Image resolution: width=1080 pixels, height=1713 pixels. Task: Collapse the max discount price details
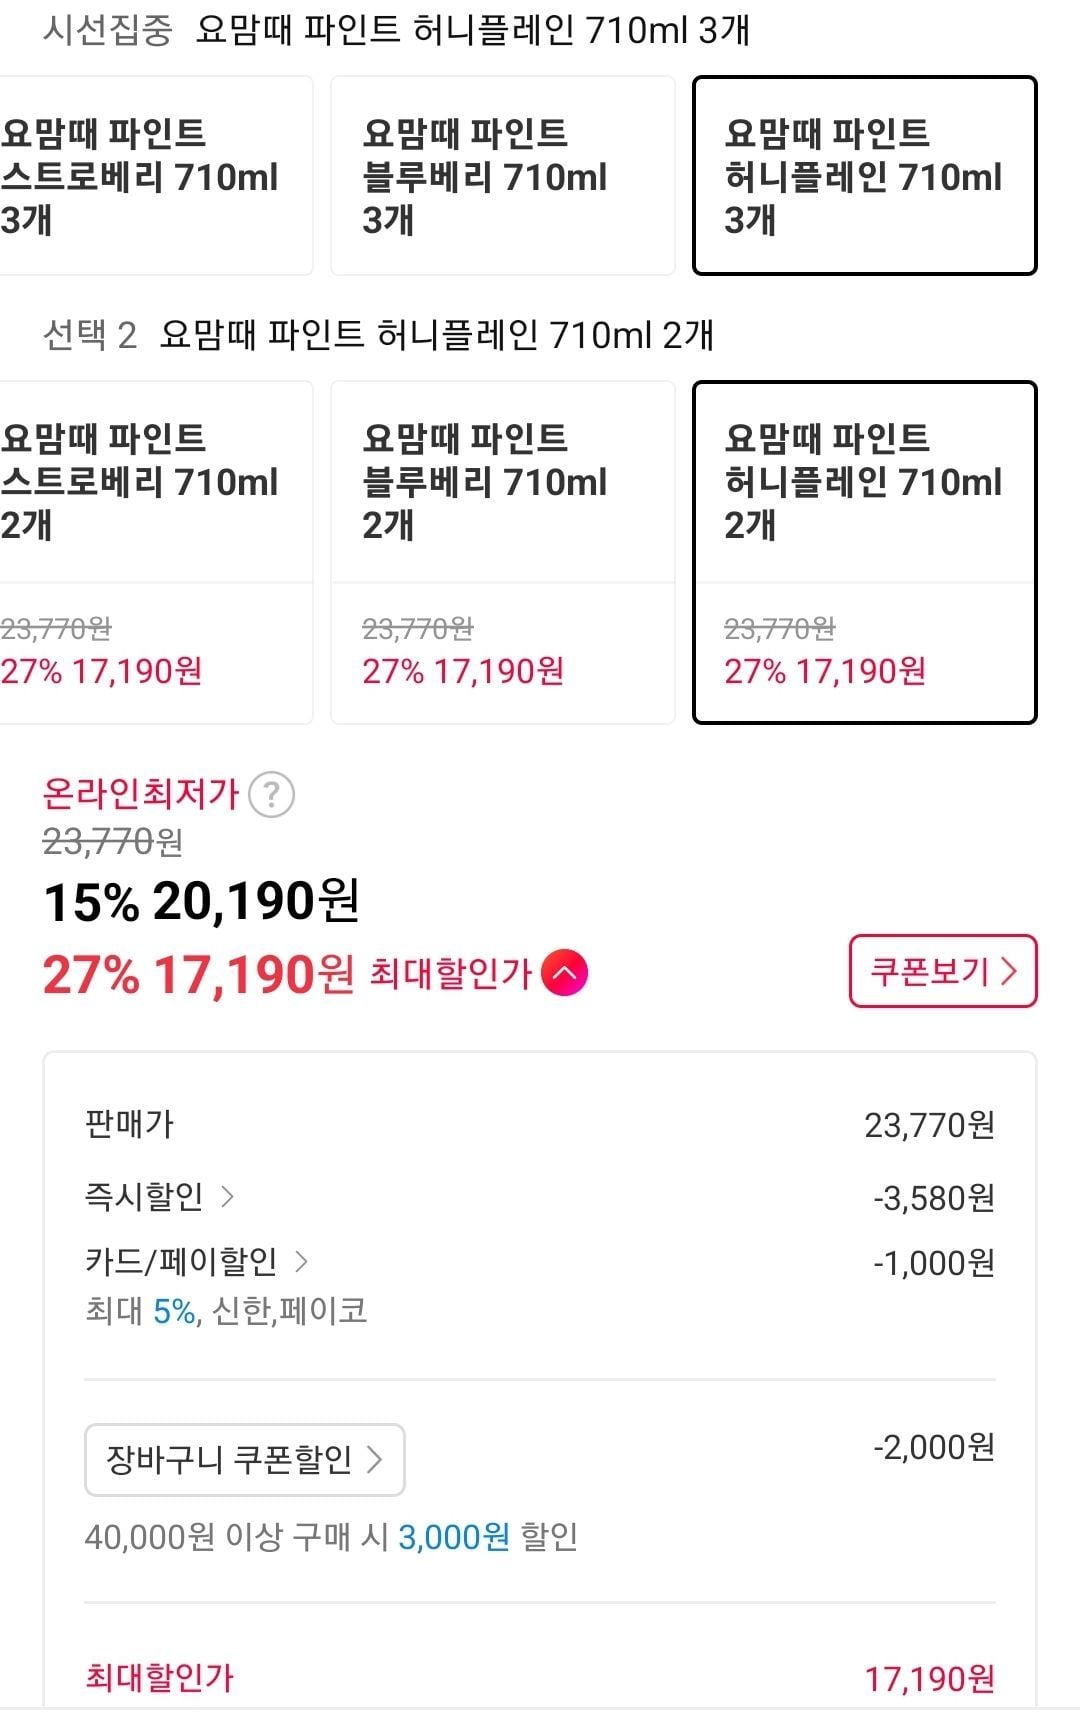pos(564,973)
